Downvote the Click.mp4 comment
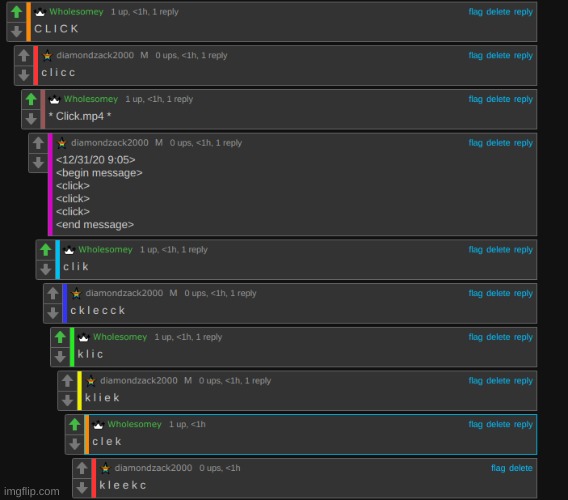The width and height of the screenshot is (568, 500). [31, 119]
